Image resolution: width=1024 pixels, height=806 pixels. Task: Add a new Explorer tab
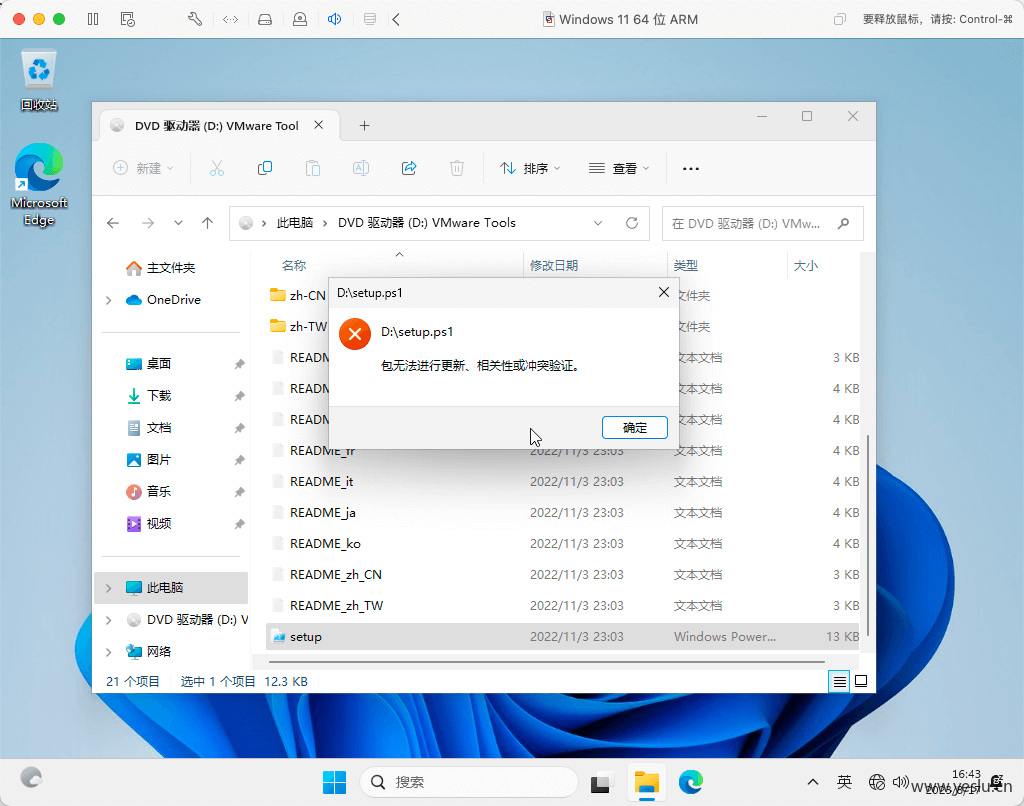point(364,125)
